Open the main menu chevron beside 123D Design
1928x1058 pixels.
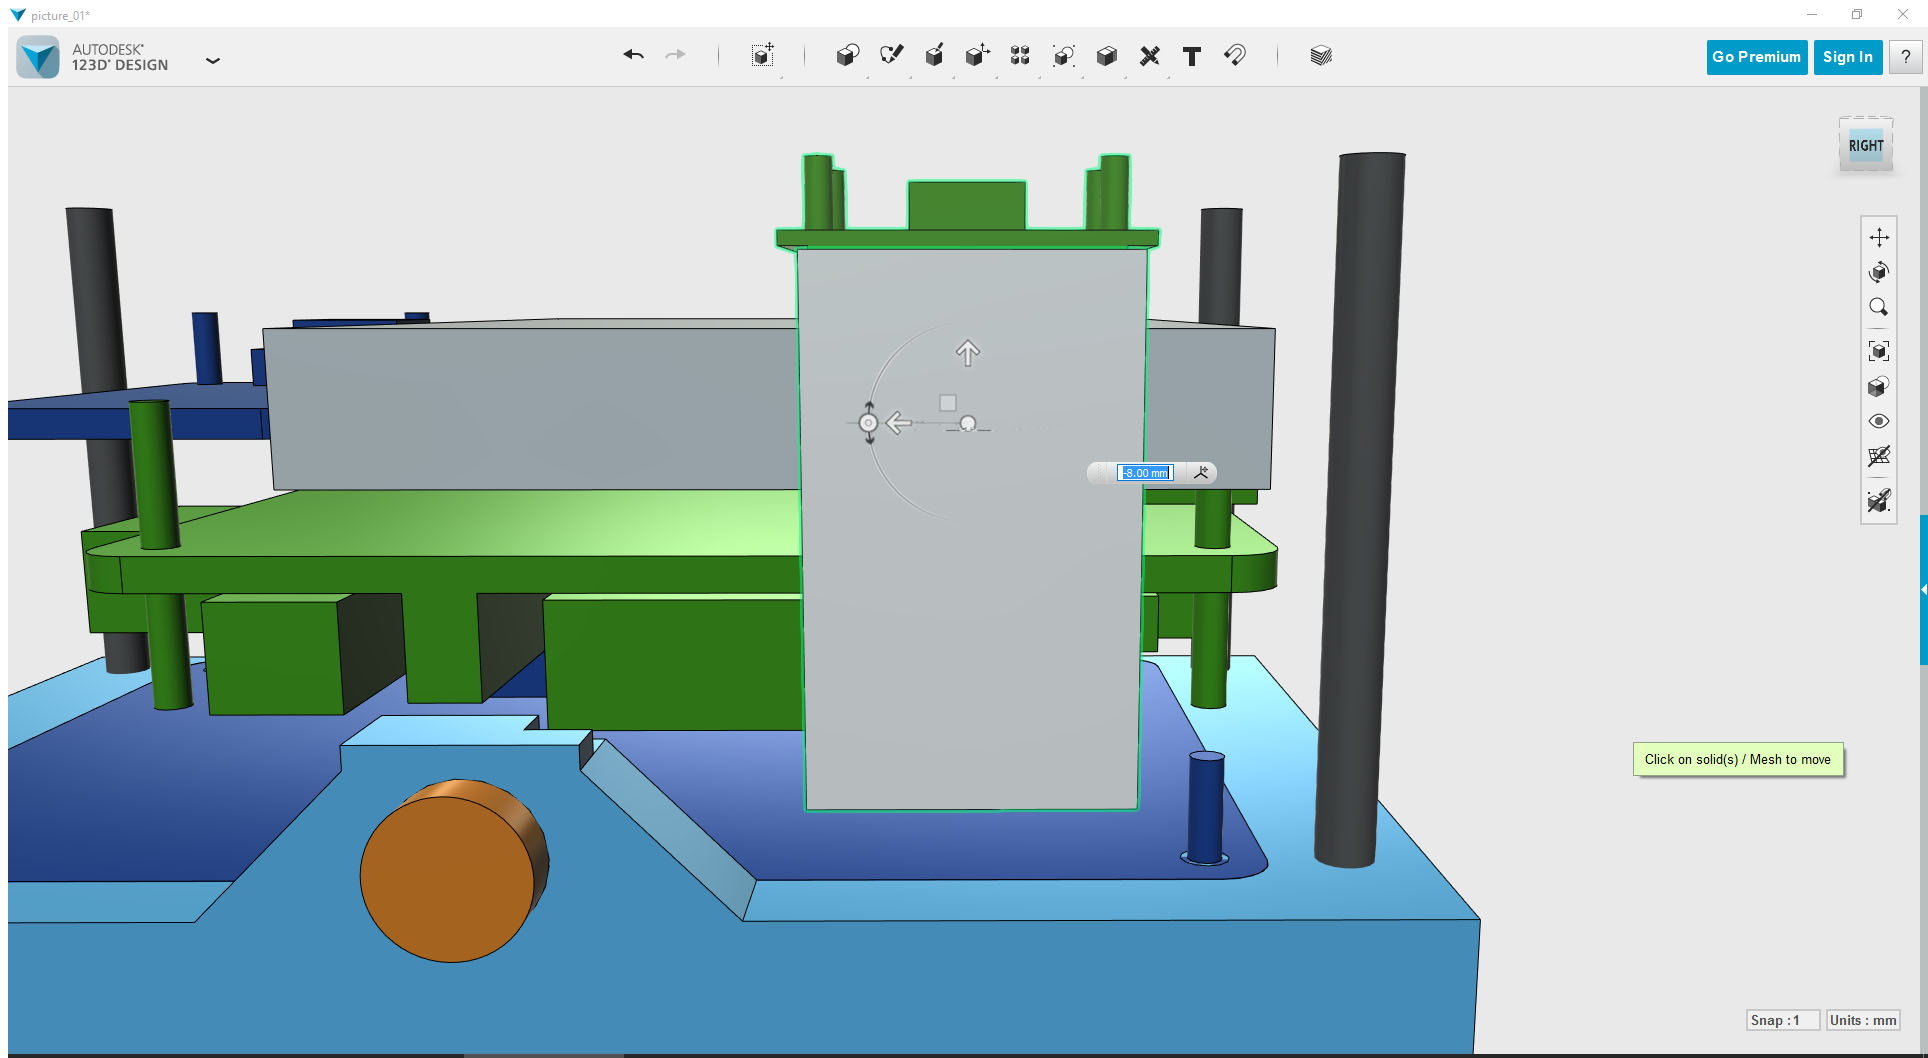213,61
